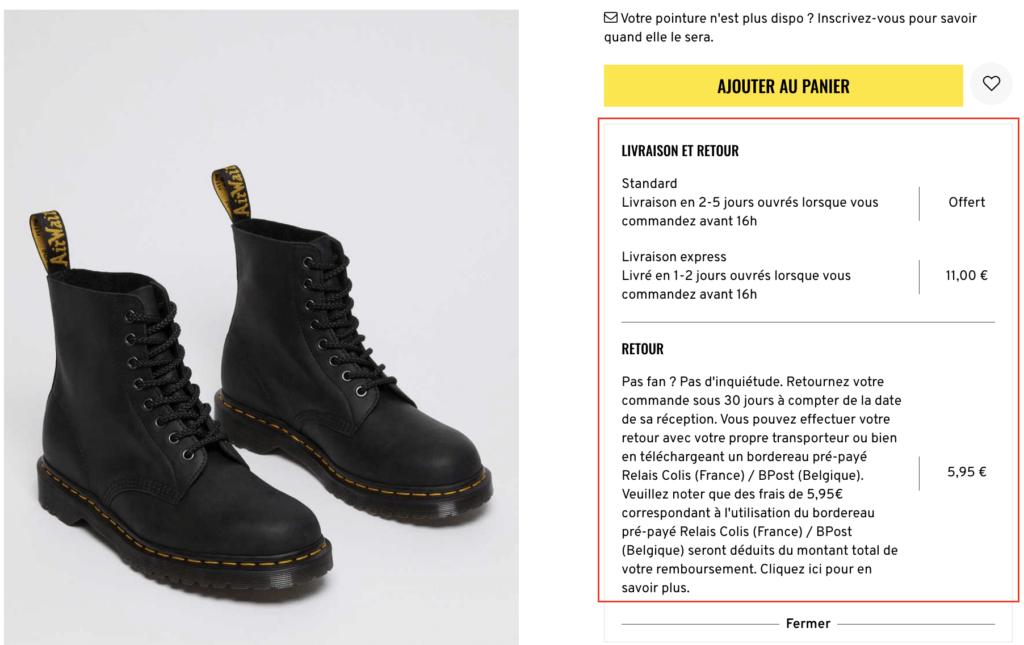Click the AJOUTER AU PANIER button
Viewport: 1024px width, 645px height.
[x=783, y=86]
